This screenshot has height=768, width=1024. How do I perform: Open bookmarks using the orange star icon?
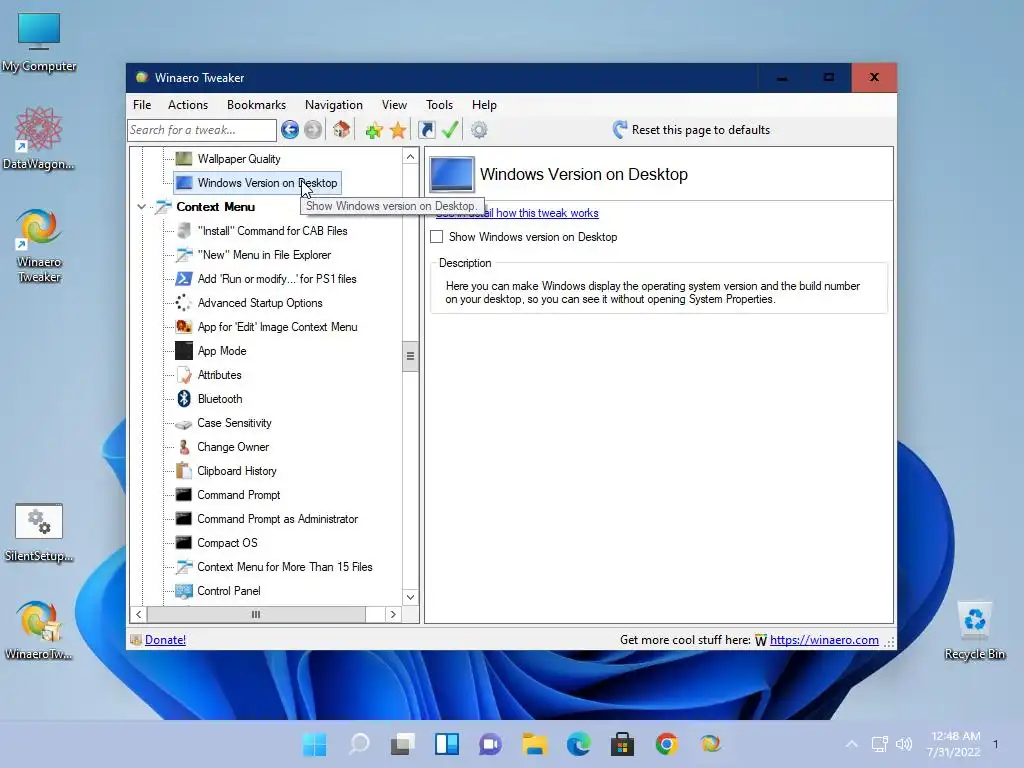click(x=398, y=131)
